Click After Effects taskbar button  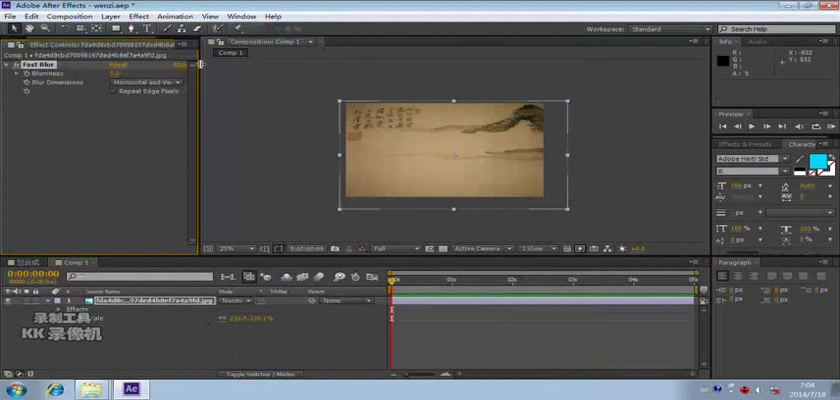point(132,389)
